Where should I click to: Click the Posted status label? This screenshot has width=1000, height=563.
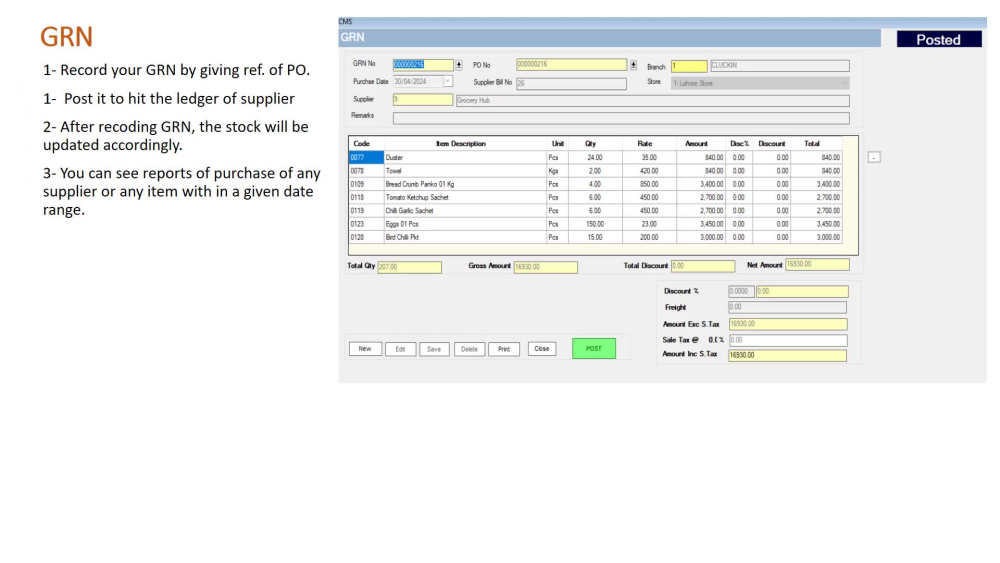point(939,40)
